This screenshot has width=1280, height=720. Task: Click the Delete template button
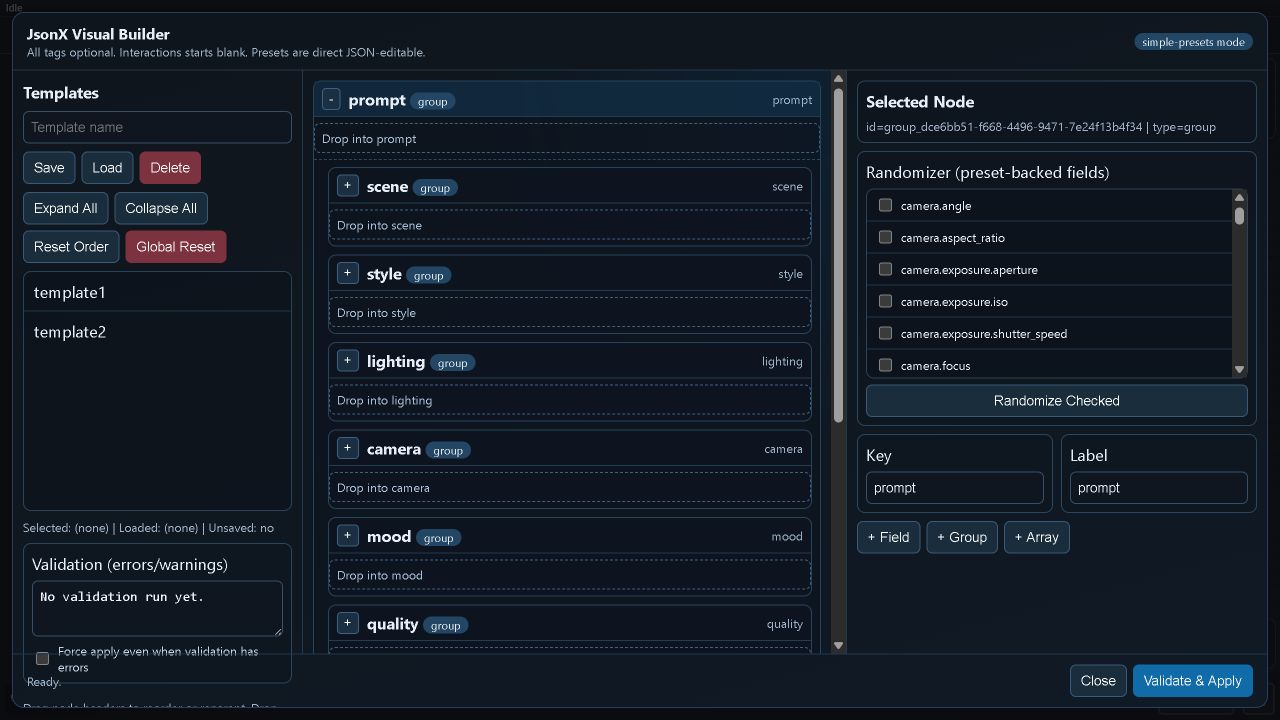click(x=170, y=168)
